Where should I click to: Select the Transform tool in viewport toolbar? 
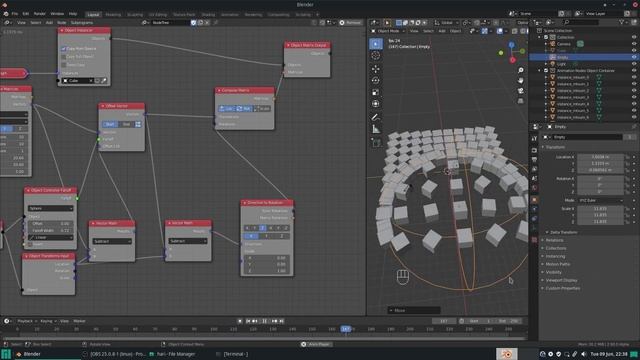pyautogui.click(x=376, y=104)
